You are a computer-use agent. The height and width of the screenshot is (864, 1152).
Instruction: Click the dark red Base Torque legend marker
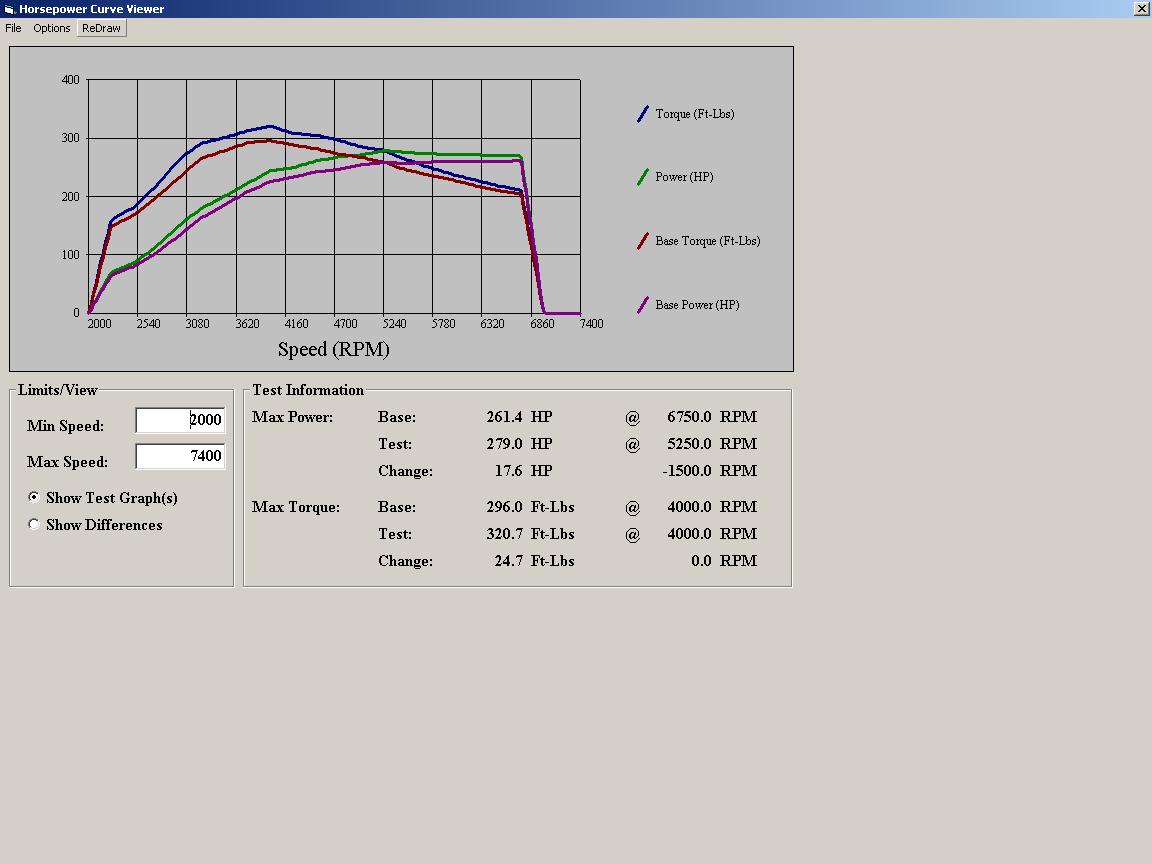[643, 241]
